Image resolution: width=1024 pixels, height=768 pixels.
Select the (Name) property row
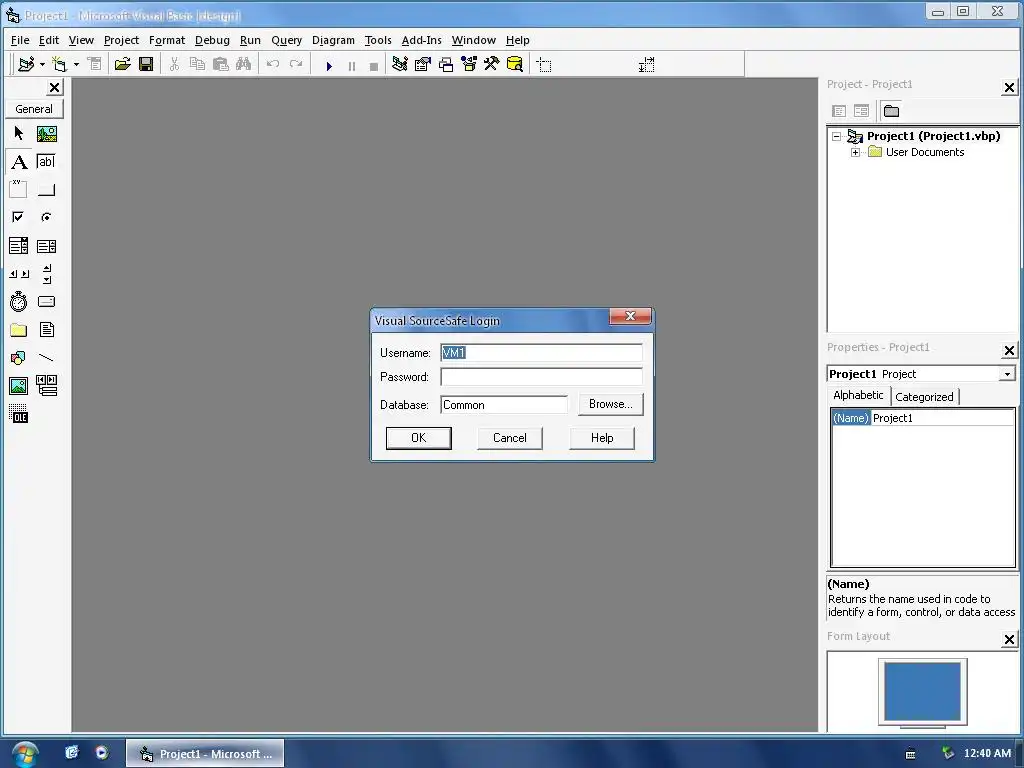click(923, 418)
